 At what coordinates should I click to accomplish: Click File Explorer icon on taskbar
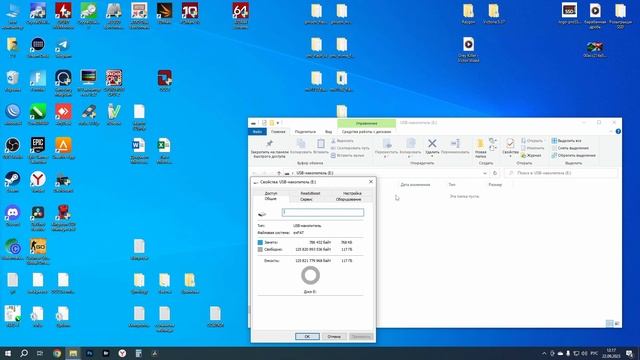click(x=73, y=353)
